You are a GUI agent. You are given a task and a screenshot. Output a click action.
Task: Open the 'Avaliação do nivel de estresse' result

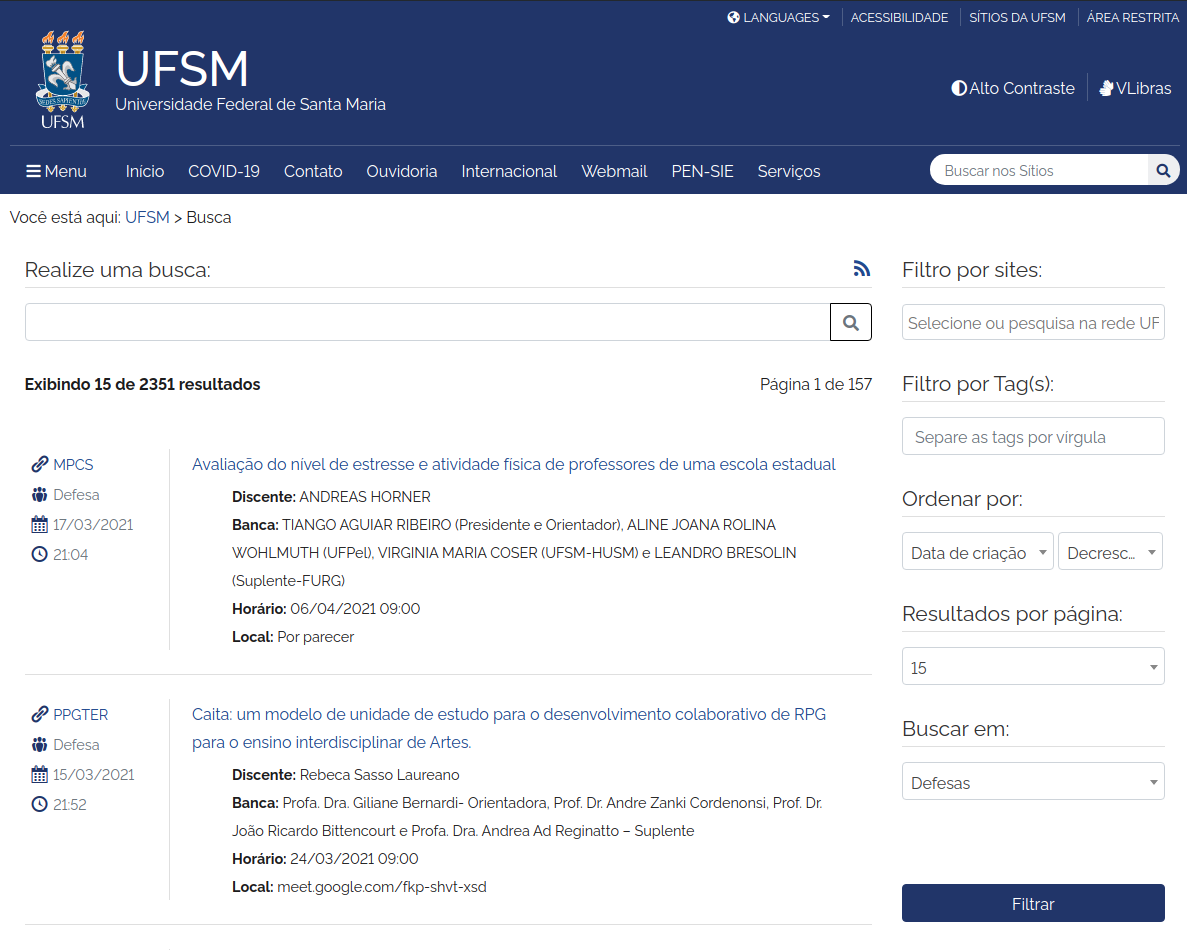513,464
